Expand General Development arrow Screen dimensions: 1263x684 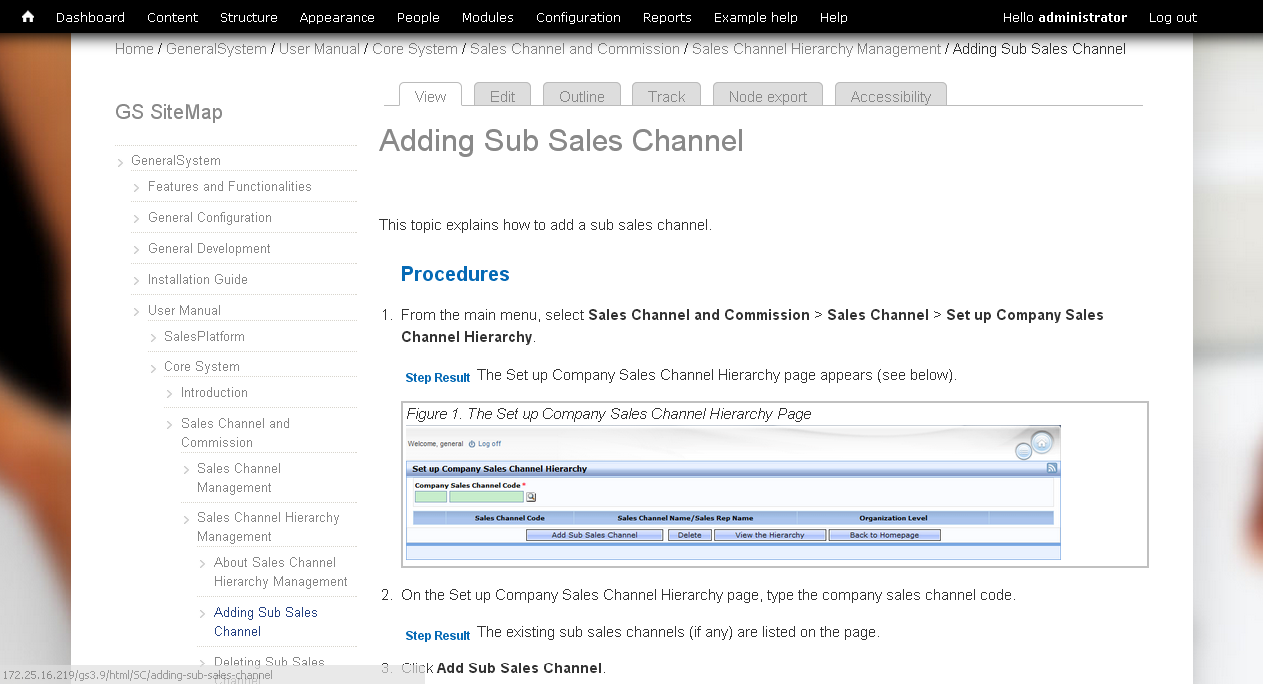(x=137, y=250)
